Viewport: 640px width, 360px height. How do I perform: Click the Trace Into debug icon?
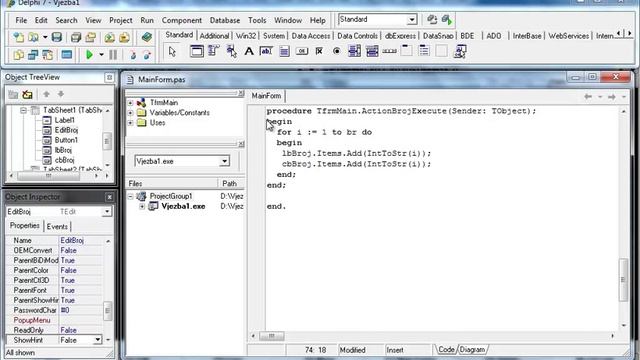132,55
